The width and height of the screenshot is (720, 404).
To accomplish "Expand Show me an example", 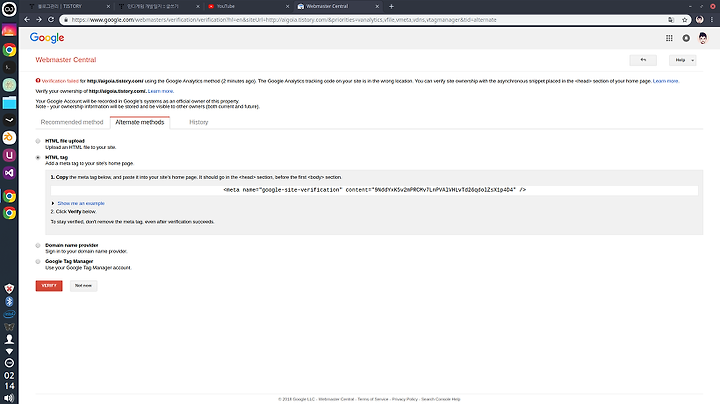I will 81,203.
